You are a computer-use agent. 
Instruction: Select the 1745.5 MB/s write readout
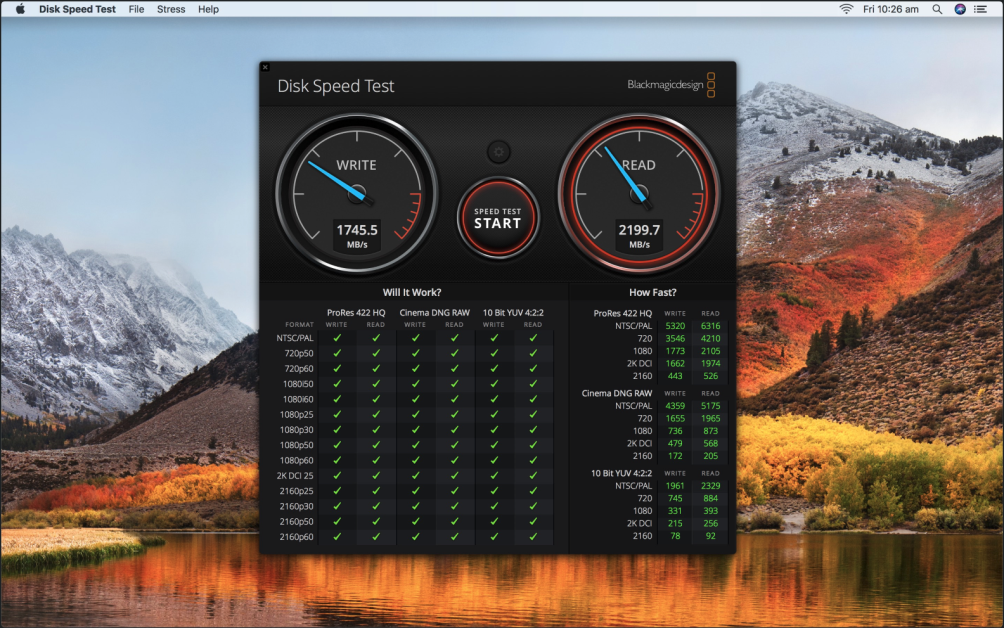point(357,234)
